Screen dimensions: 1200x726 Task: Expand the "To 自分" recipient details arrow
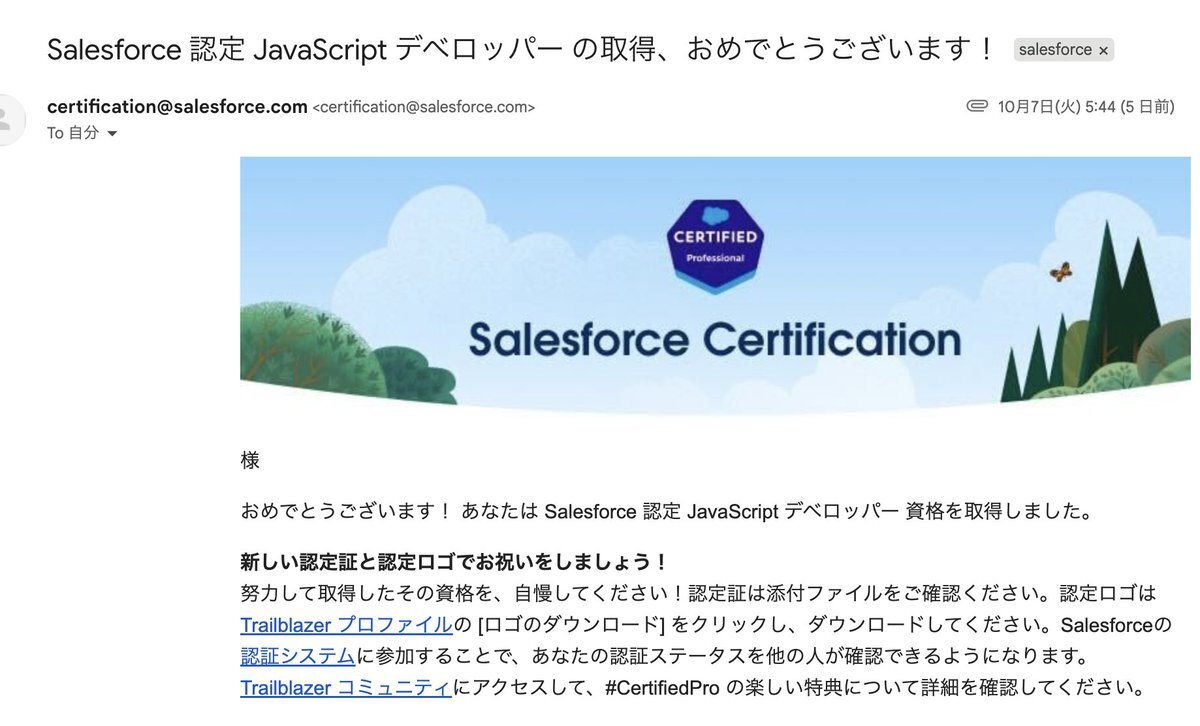(112, 134)
